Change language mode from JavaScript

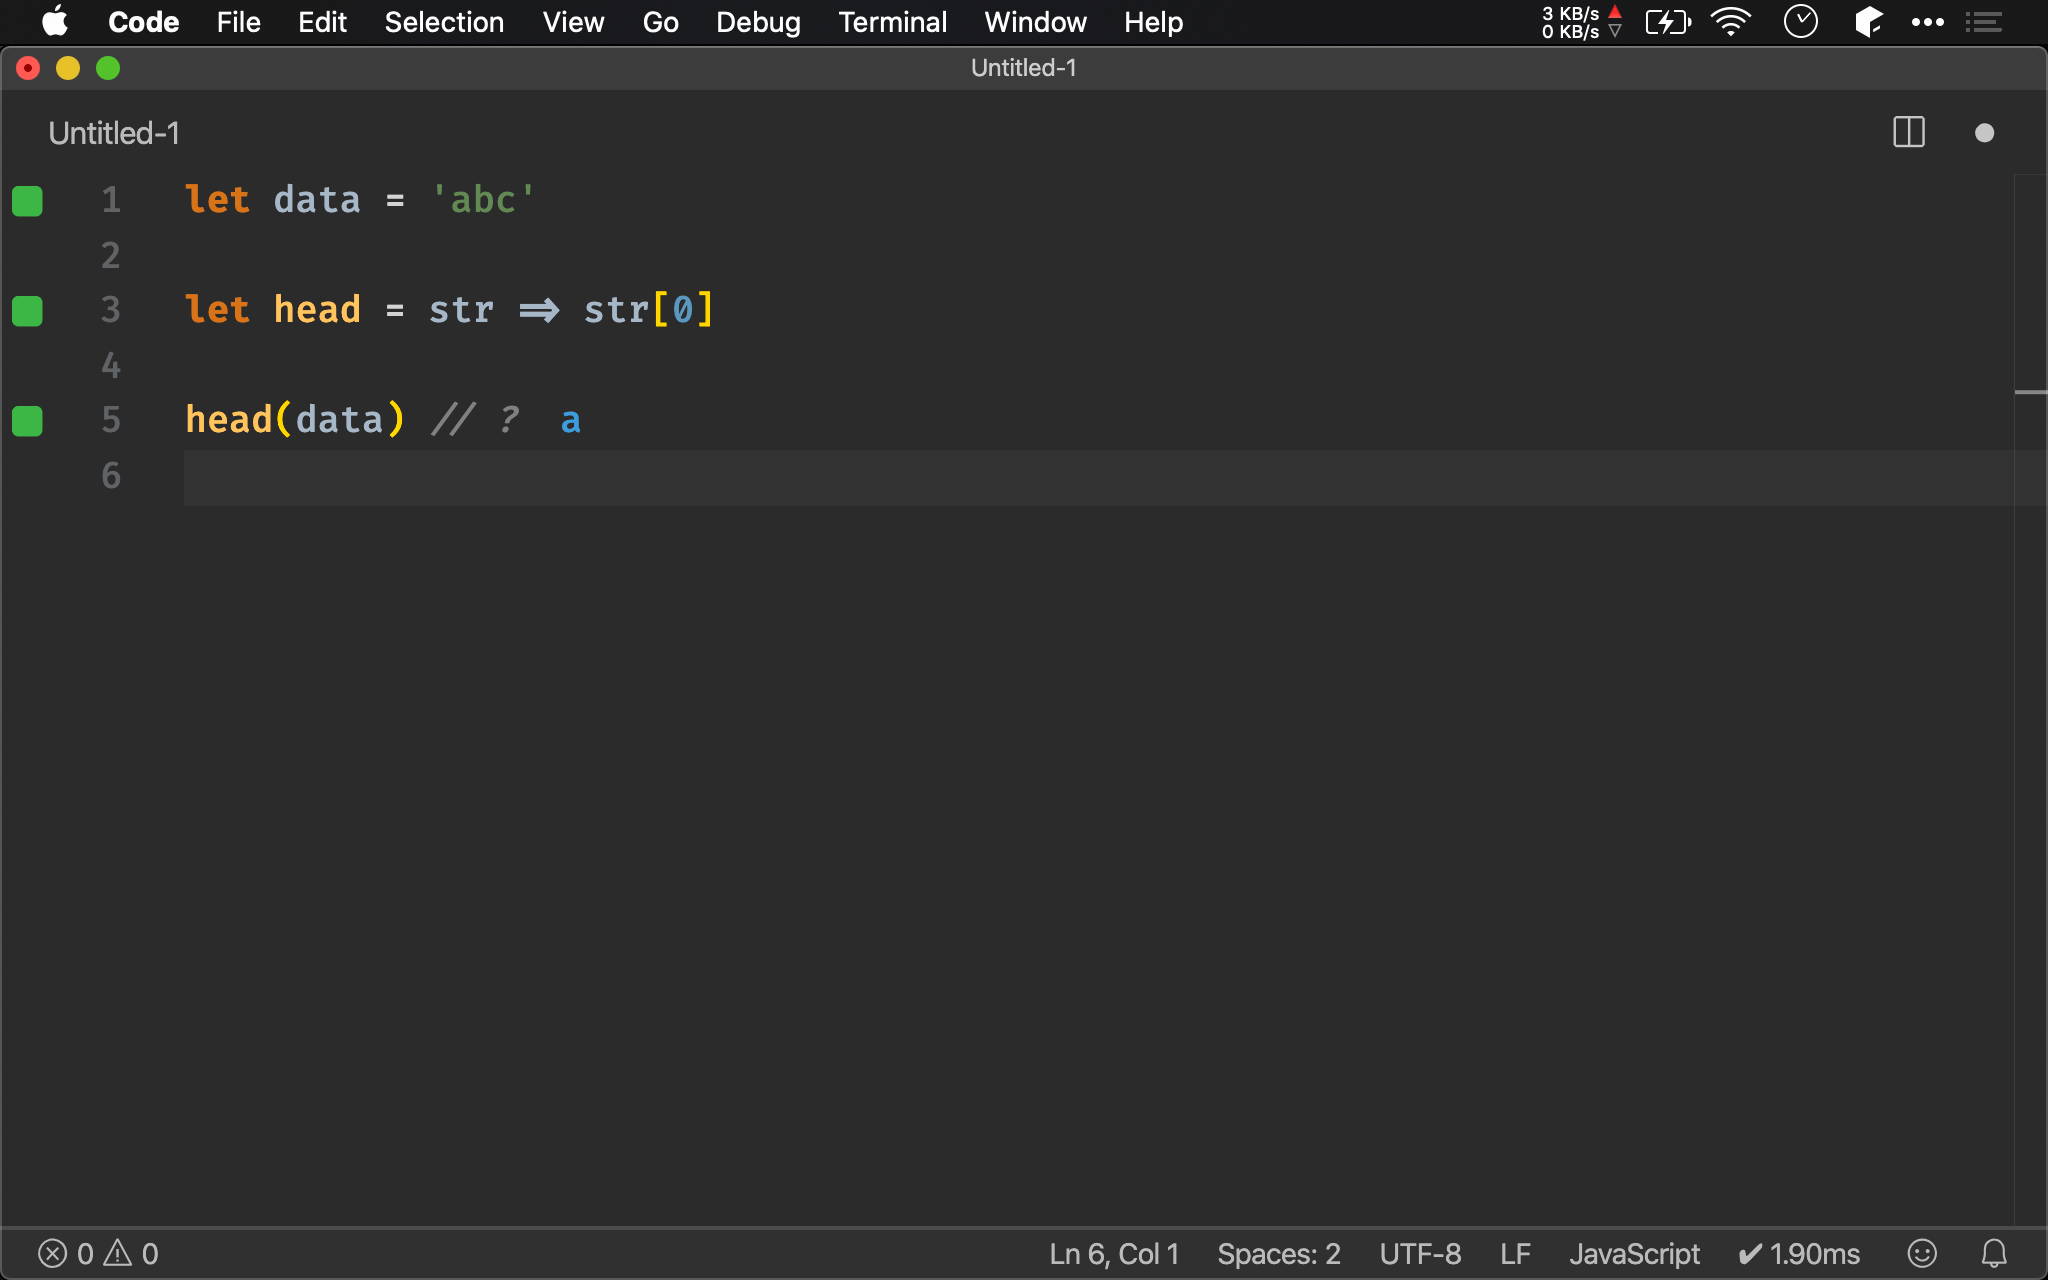1634,1254
